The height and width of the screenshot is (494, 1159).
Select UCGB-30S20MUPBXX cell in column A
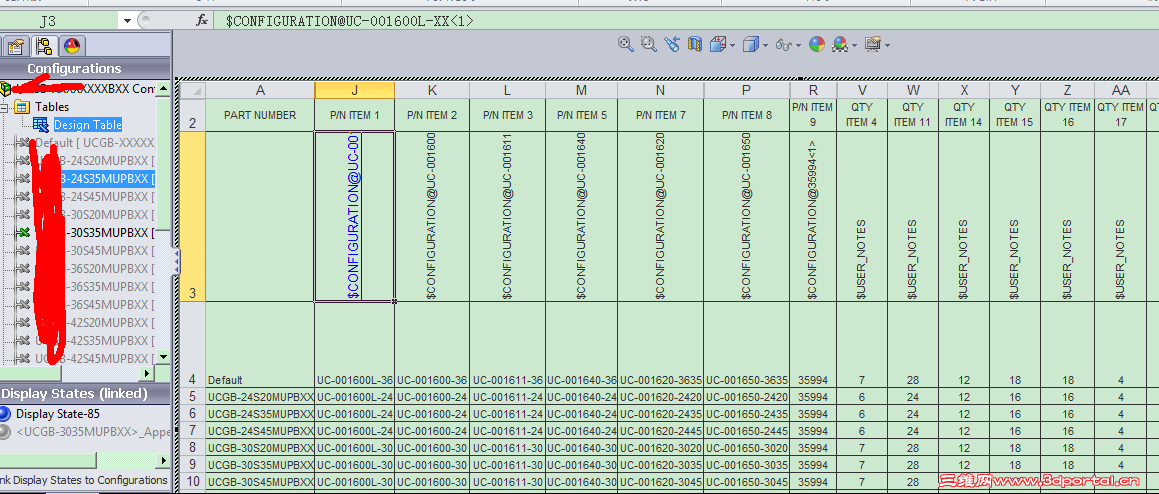coord(260,447)
